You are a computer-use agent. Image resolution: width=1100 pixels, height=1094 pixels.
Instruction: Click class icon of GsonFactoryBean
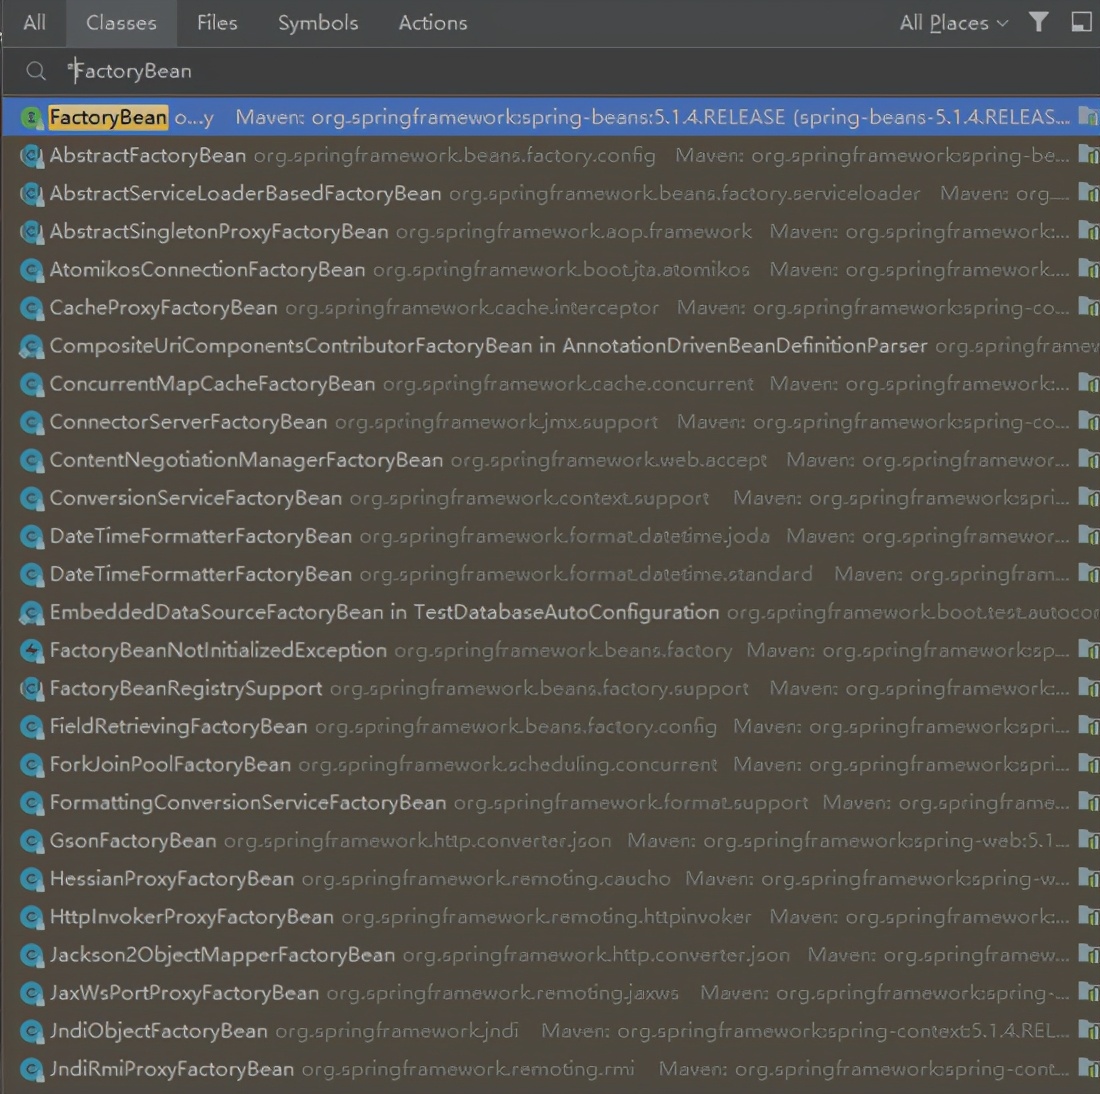(x=32, y=840)
